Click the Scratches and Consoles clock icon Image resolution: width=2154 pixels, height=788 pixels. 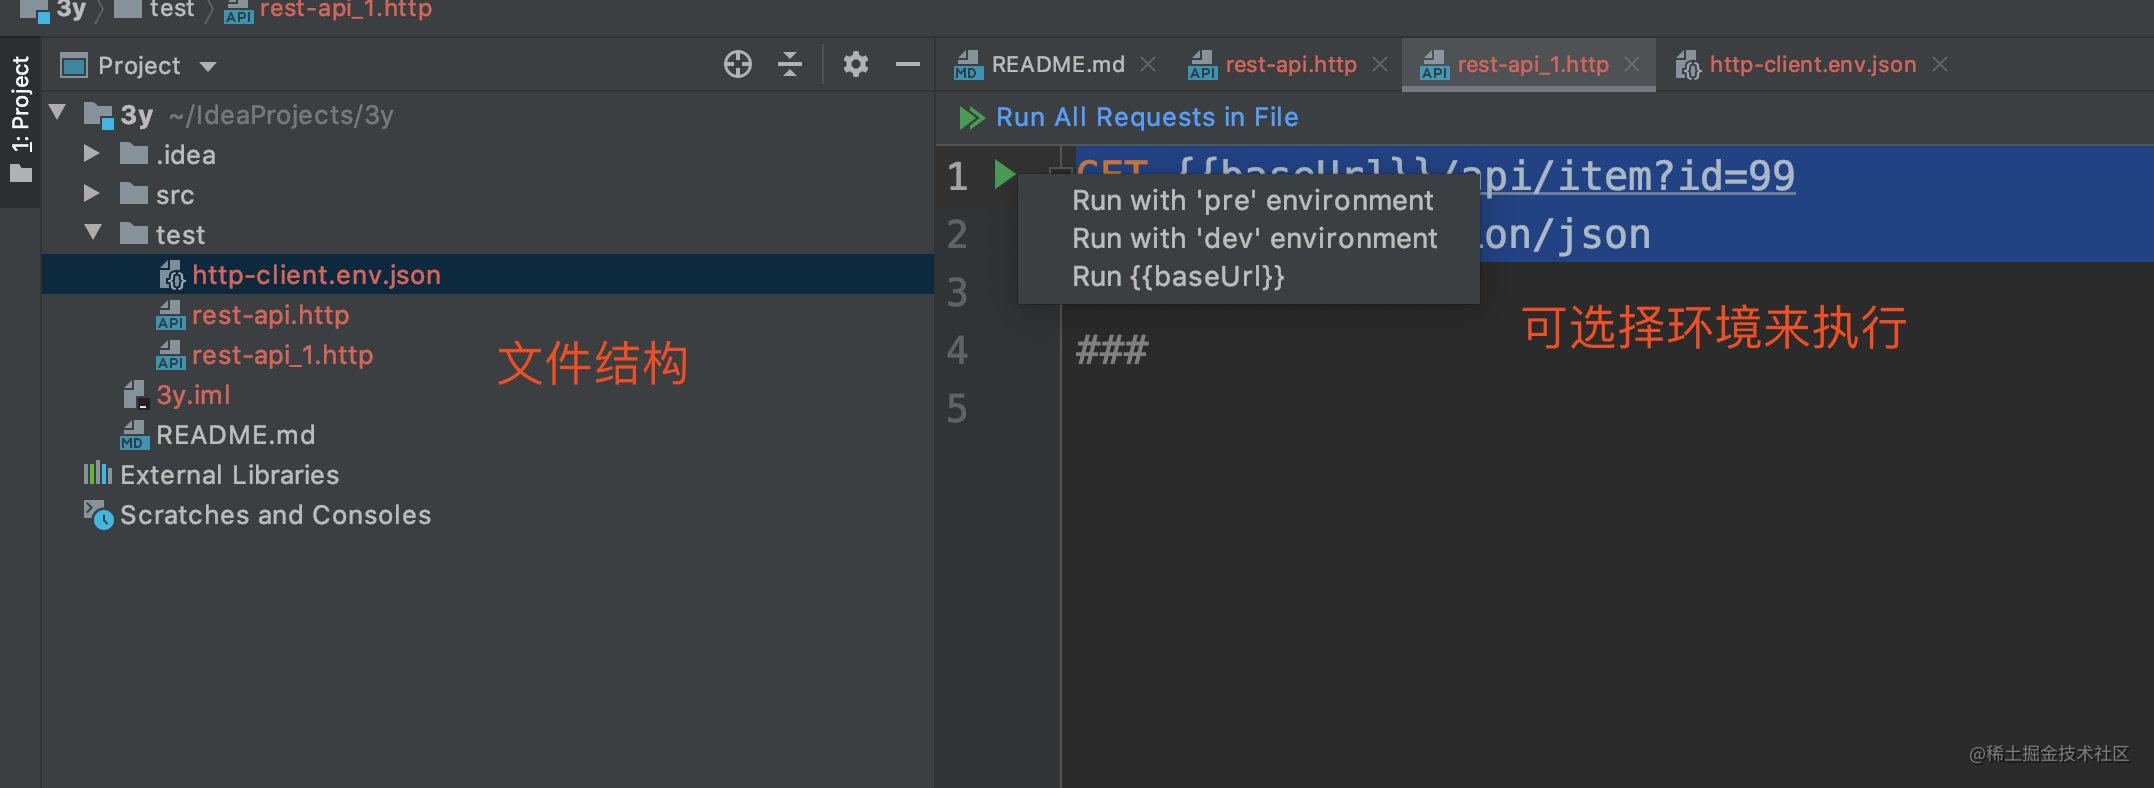(98, 515)
